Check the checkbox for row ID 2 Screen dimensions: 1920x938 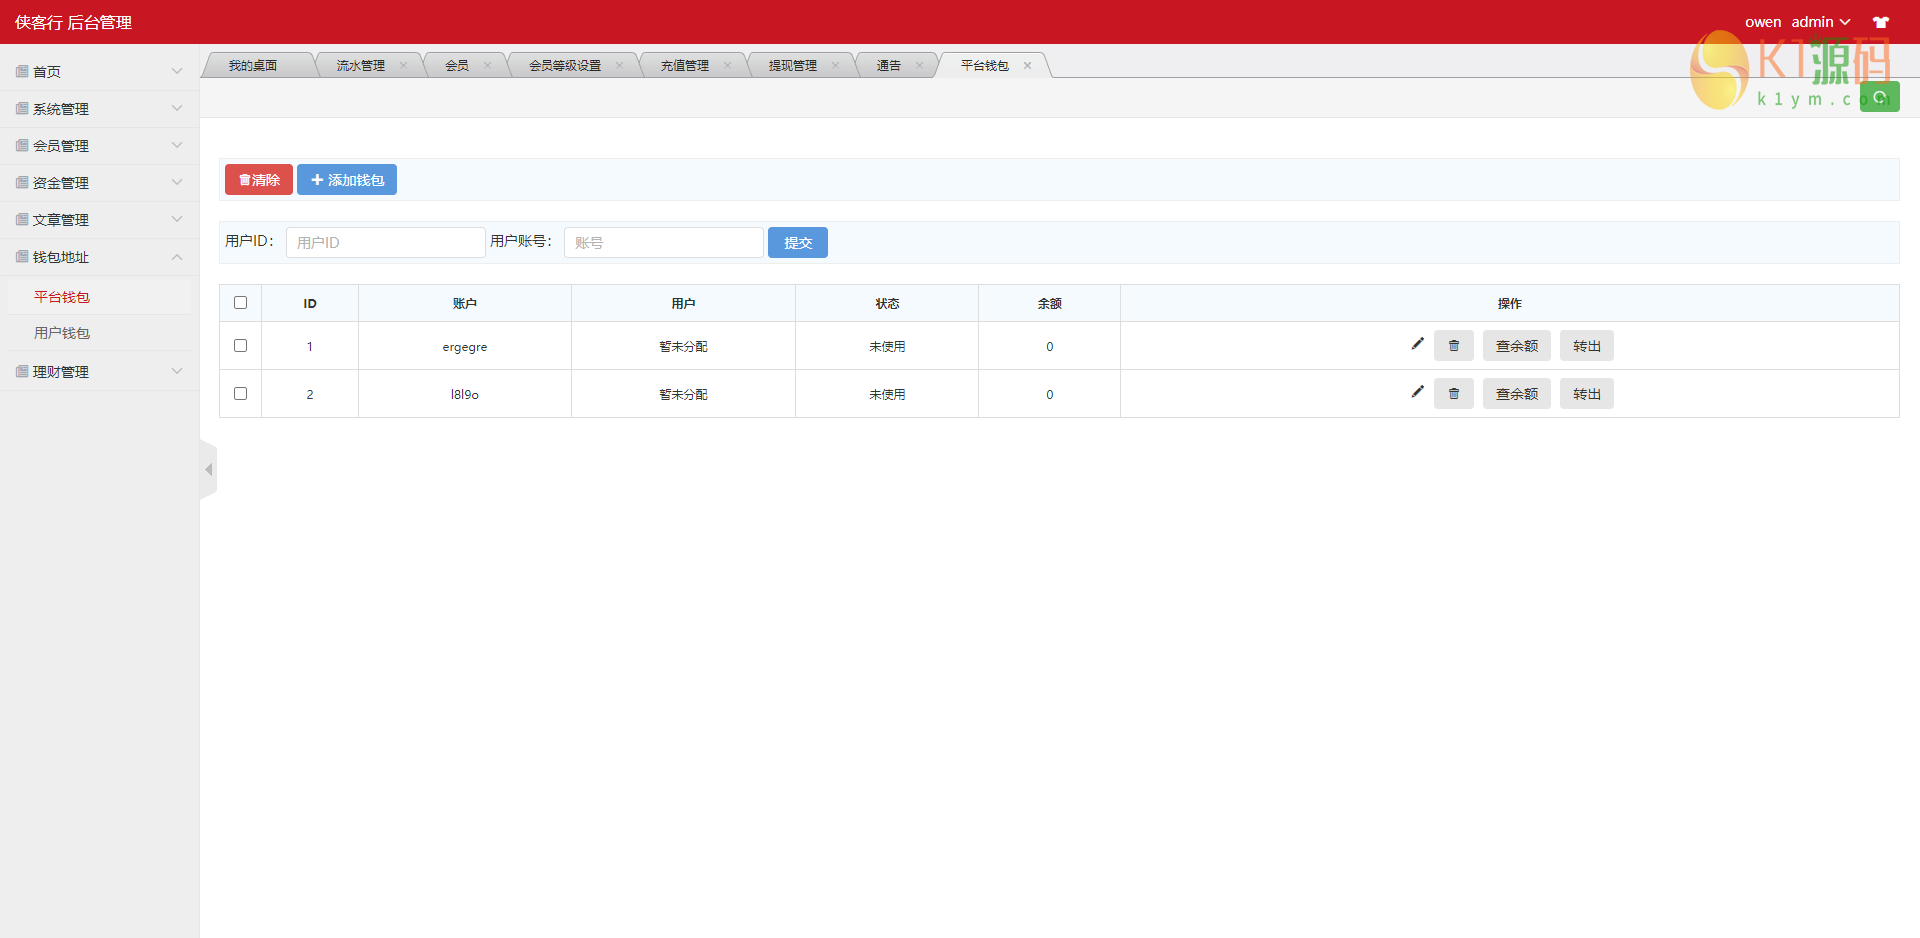240,394
